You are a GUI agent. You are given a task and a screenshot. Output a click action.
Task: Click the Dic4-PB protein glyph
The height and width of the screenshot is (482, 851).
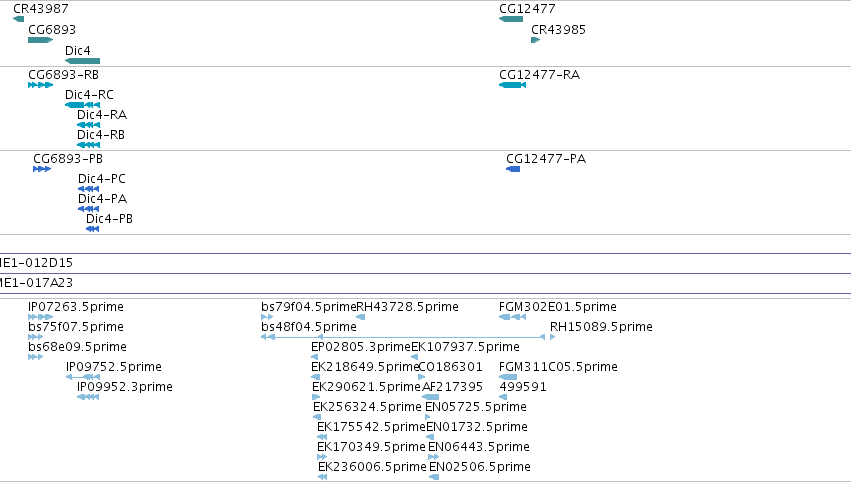pos(92,229)
